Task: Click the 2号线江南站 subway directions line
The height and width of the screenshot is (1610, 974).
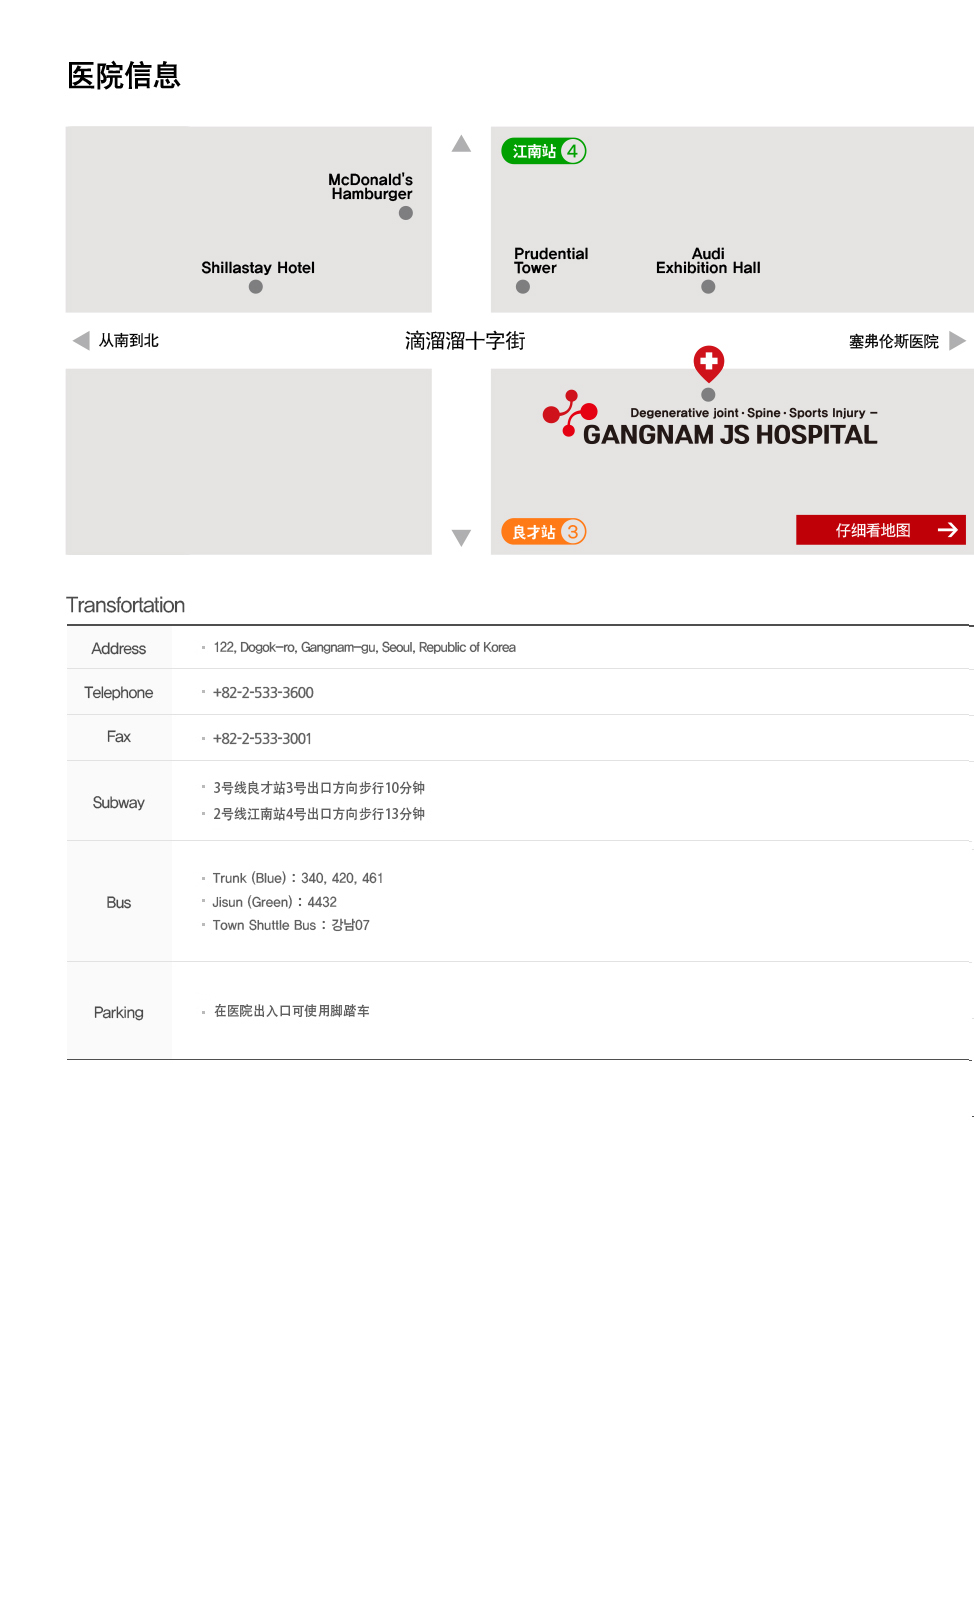Action: pos(319,814)
